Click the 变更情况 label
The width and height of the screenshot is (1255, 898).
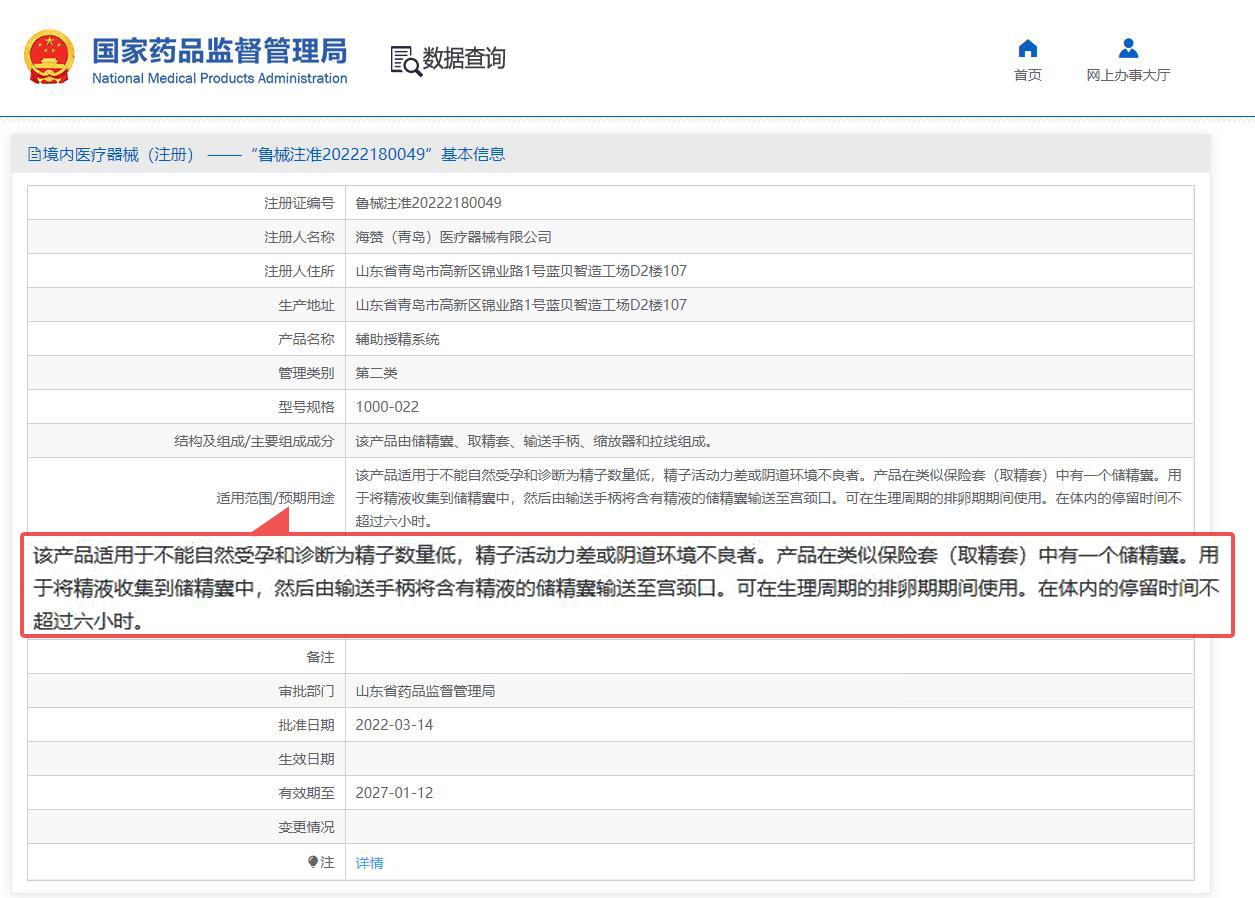pos(306,827)
